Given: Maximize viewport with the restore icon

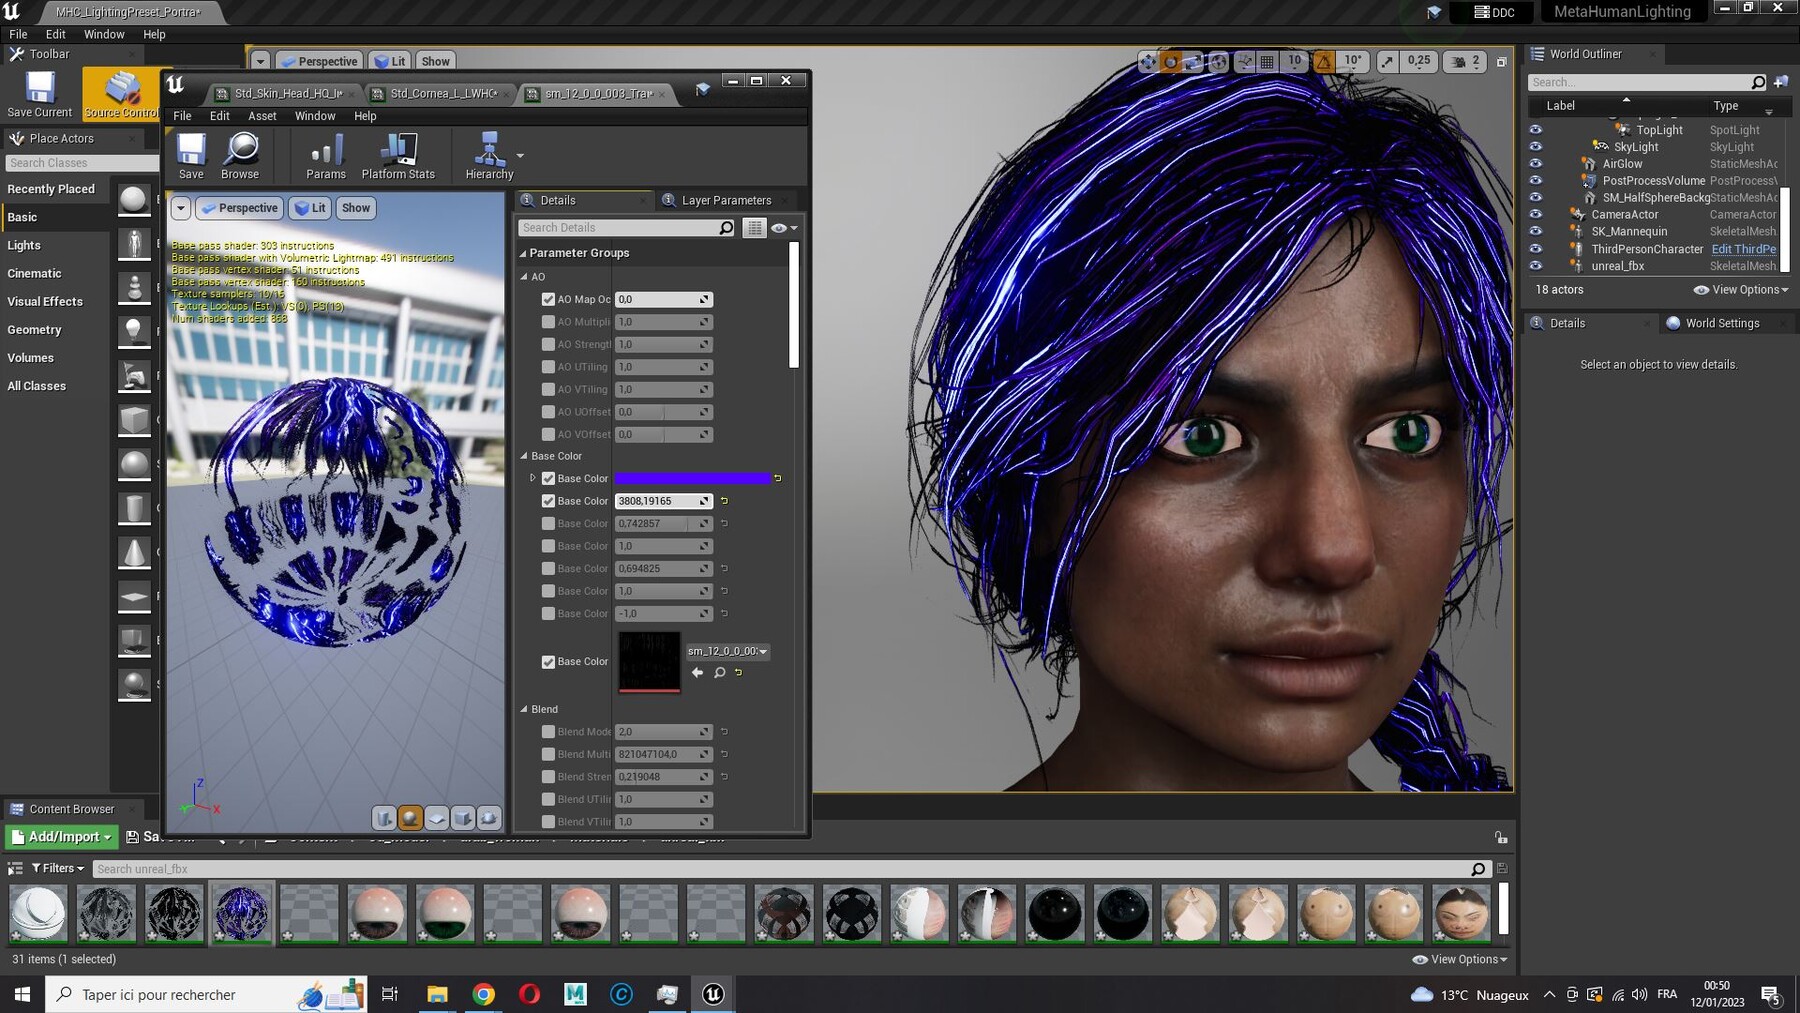Looking at the screenshot, I should tap(1501, 61).
